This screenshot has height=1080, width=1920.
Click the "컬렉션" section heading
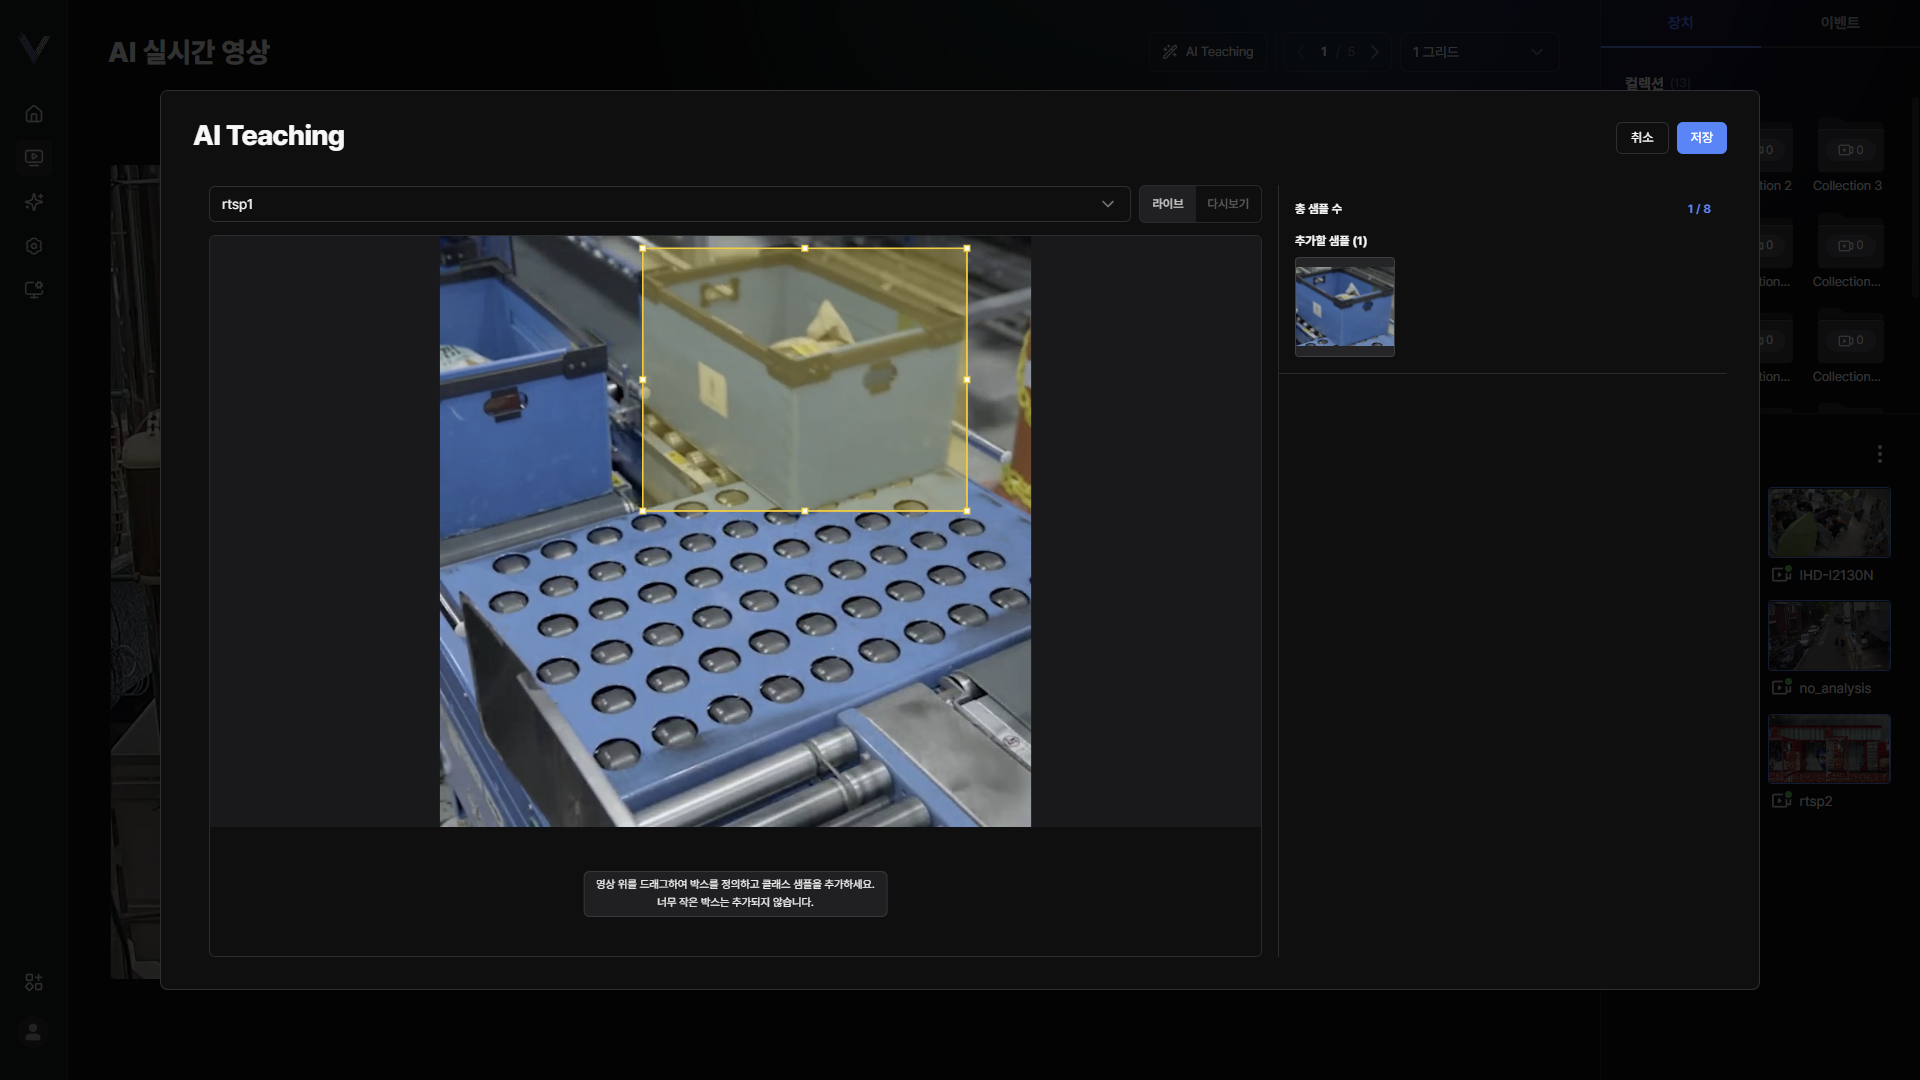[x=1644, y=83]
